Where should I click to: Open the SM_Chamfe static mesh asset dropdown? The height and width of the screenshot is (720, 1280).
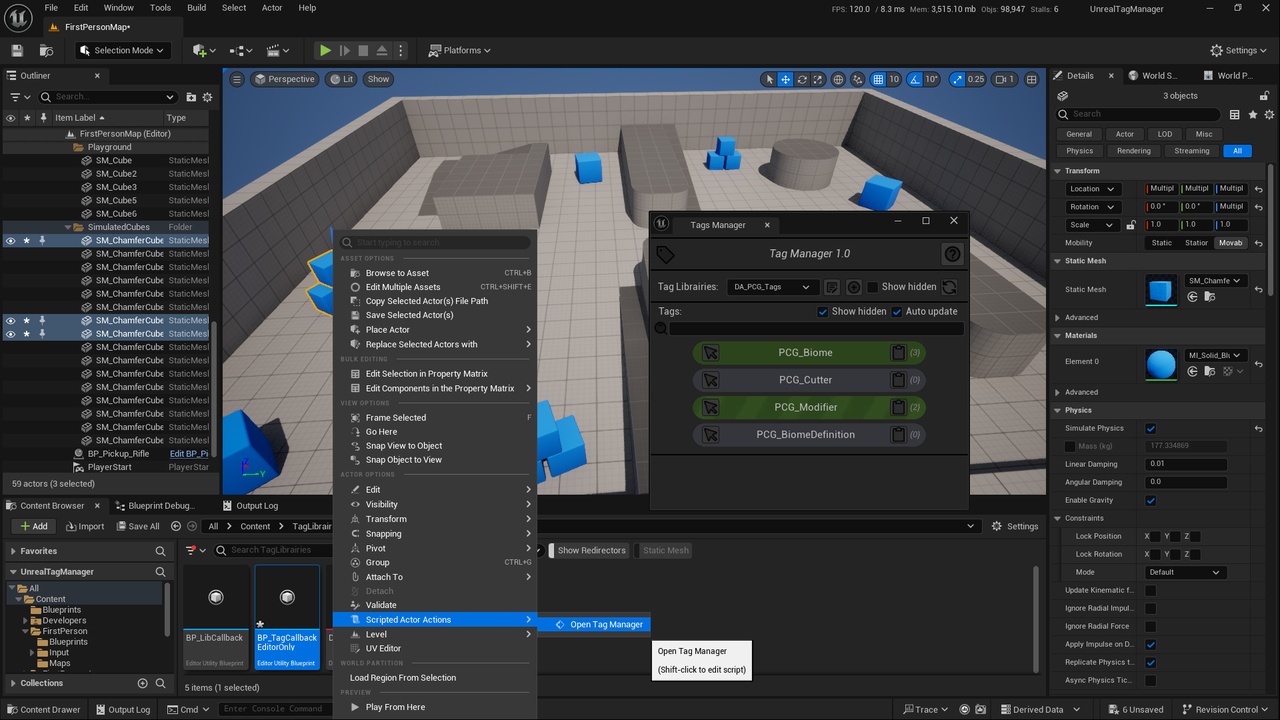click(1215, 281)
